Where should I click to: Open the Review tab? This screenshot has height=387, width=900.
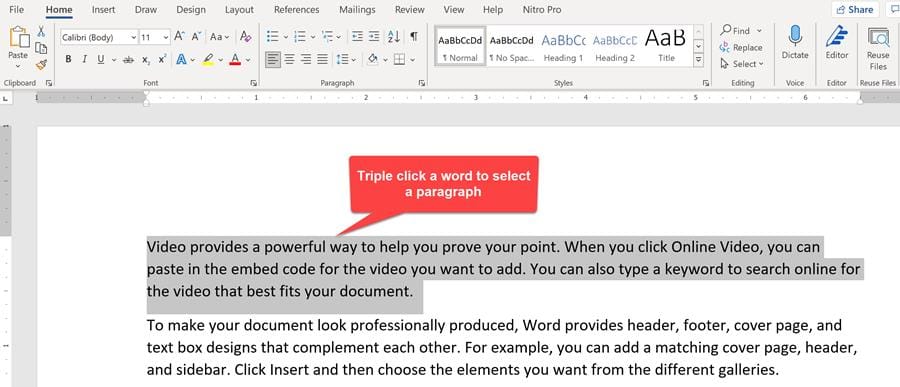pyautogui.click(x=410, y=10)
